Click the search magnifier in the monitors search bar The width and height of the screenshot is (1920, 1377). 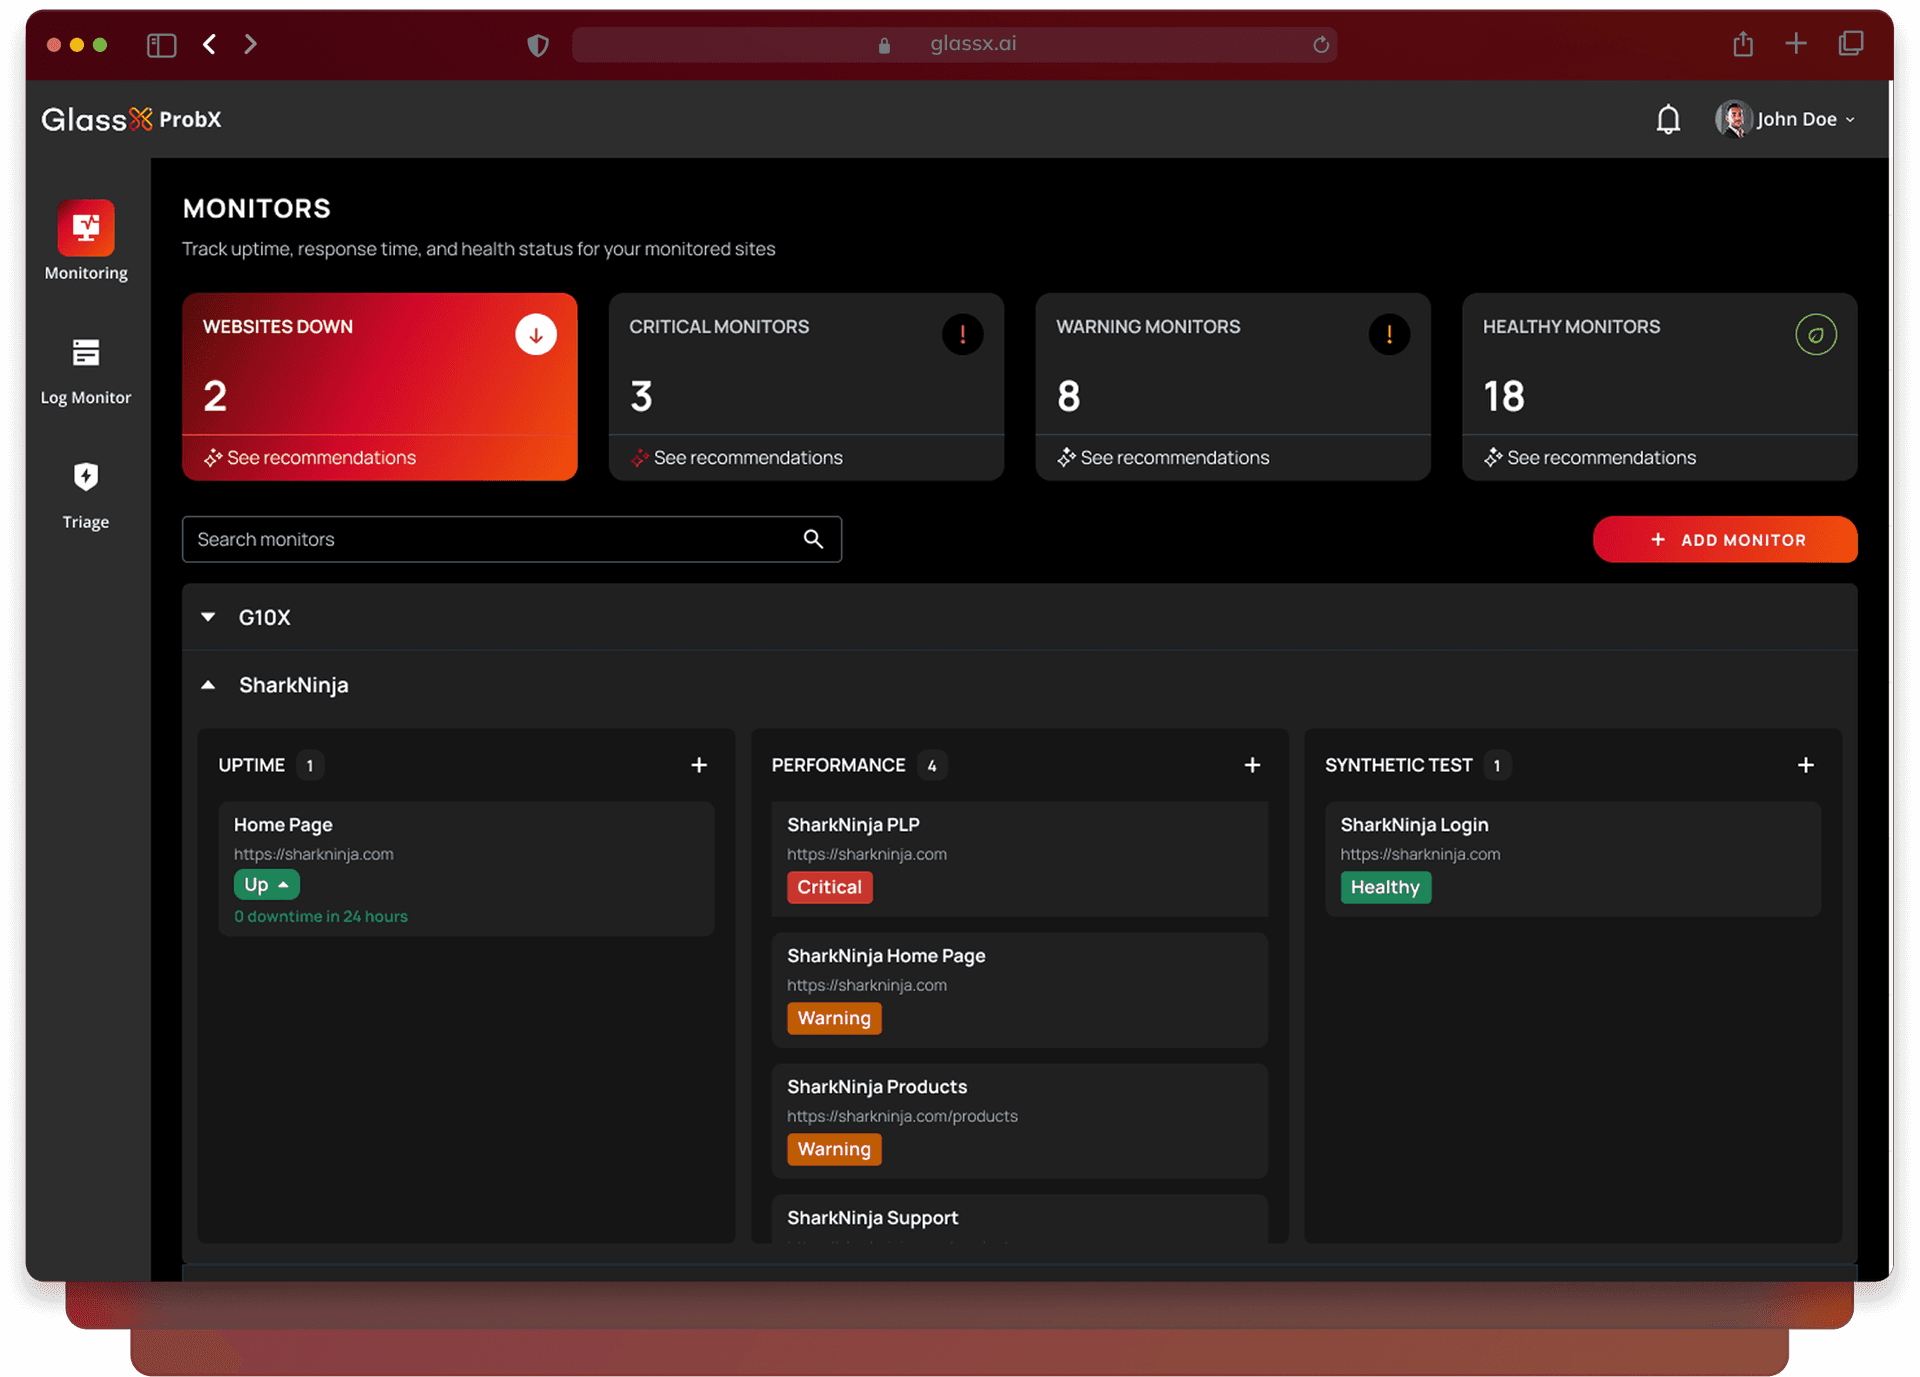[x=812, y=539]
